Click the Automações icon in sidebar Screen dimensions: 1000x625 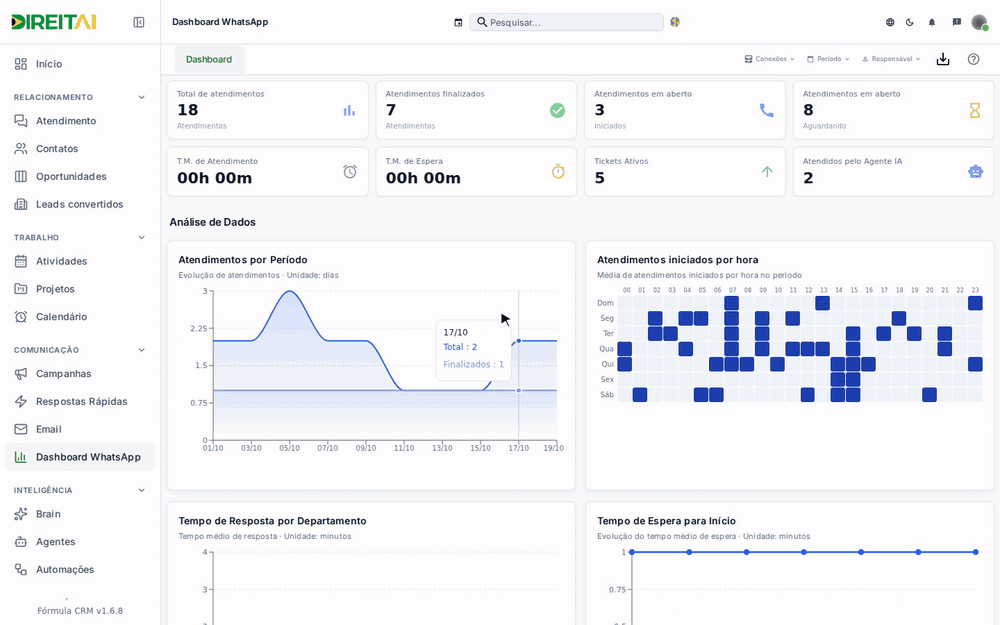(21, 570)
